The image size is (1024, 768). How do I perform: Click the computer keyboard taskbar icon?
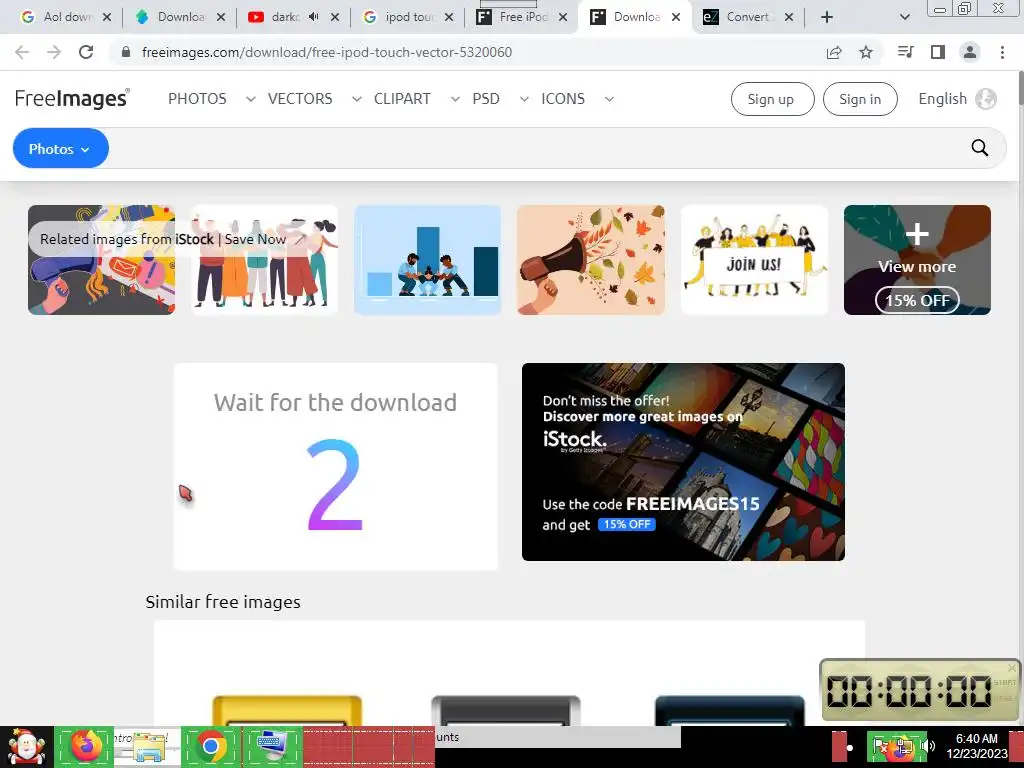(x=272, y=746)
